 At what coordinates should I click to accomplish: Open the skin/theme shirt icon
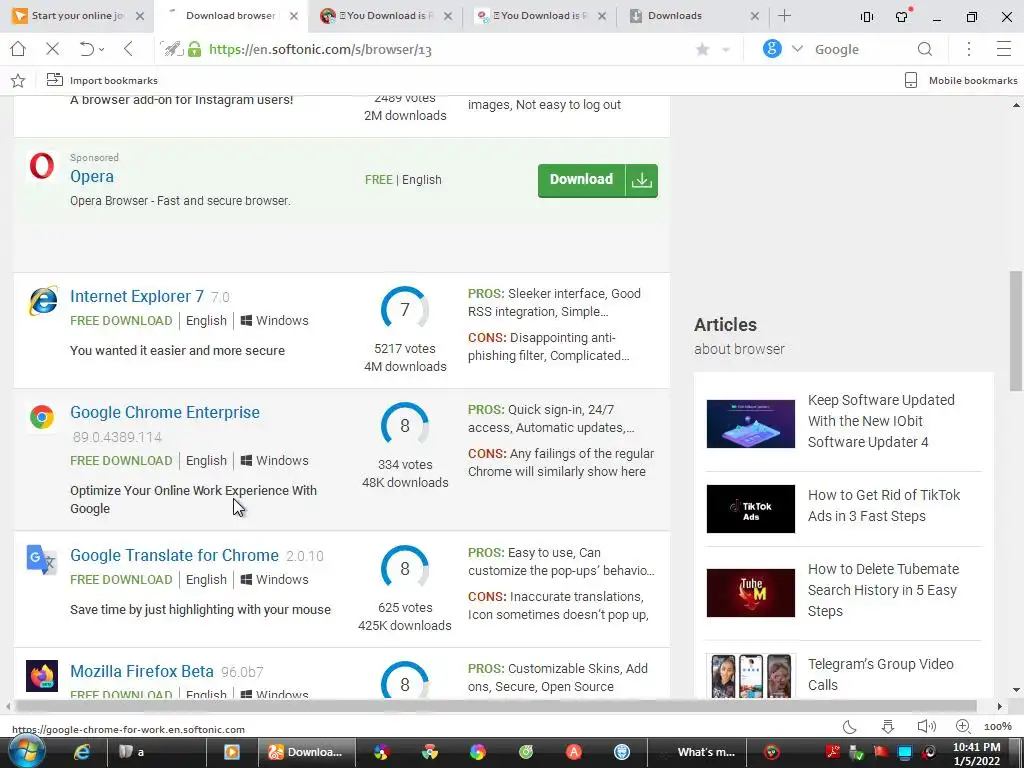[x=902, y=16]
